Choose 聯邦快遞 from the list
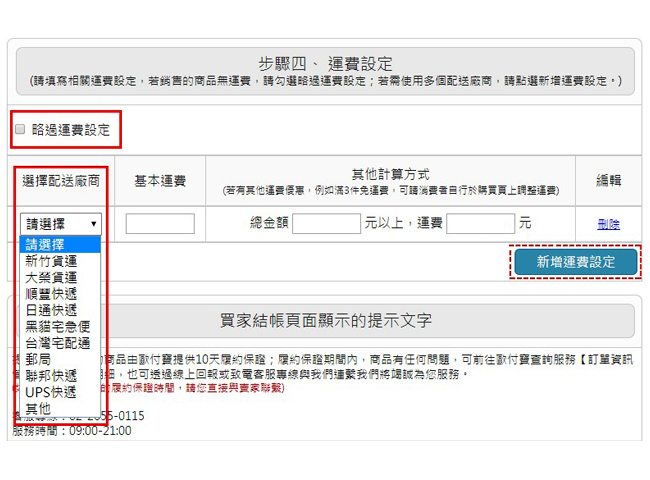This screenshot has width=650, height=480. (51, 376)
